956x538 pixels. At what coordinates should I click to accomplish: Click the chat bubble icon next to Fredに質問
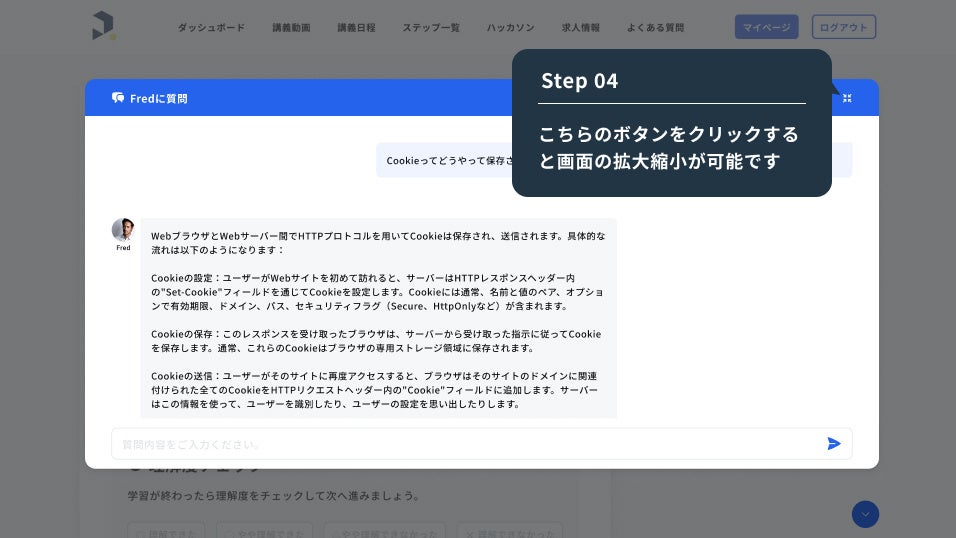118,98
